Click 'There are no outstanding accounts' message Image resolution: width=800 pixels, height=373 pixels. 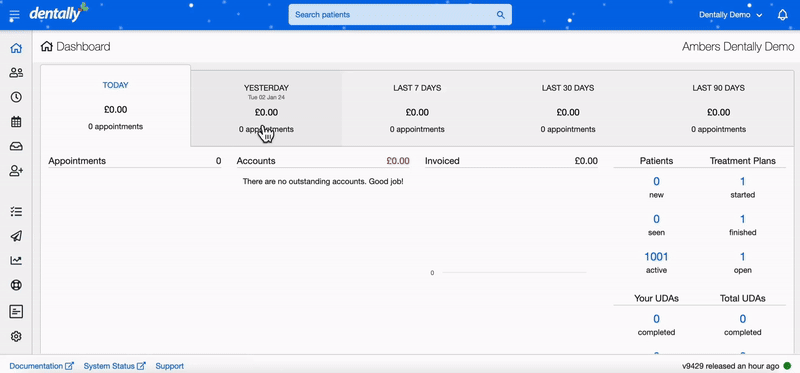click(x=323, y=181)
